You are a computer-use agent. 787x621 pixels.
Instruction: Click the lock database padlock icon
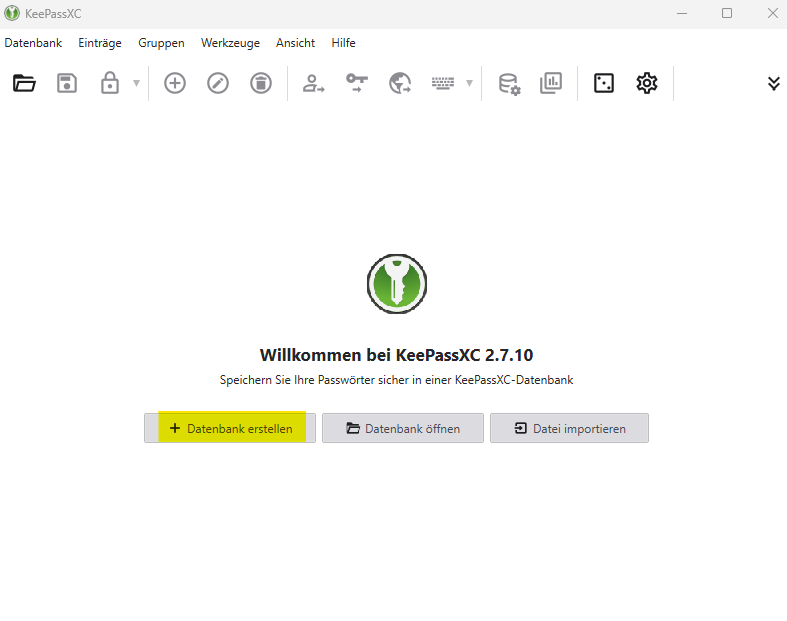click(110, 83)
